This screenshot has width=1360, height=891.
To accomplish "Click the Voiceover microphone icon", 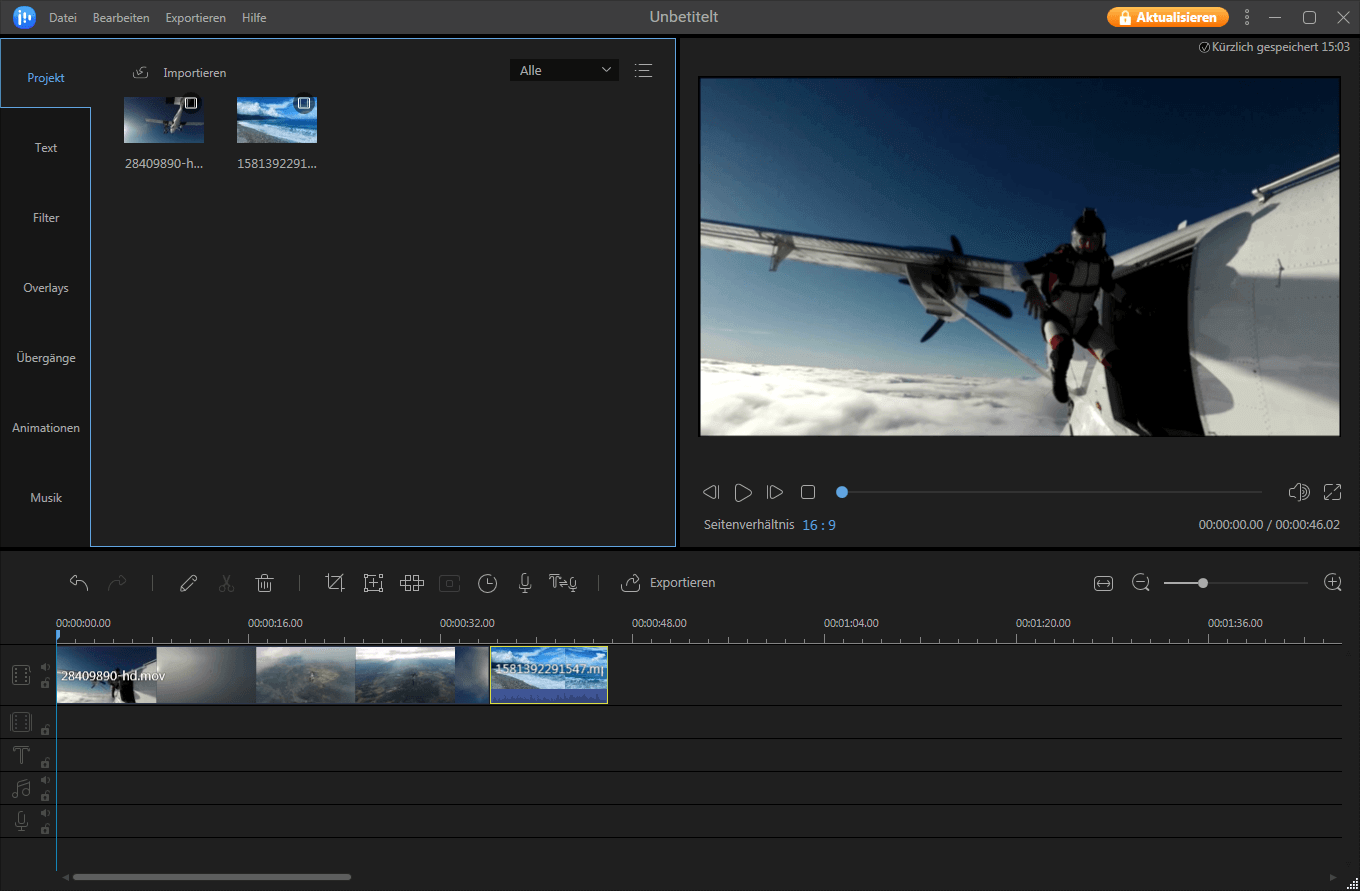I will [x=524, y=583].
